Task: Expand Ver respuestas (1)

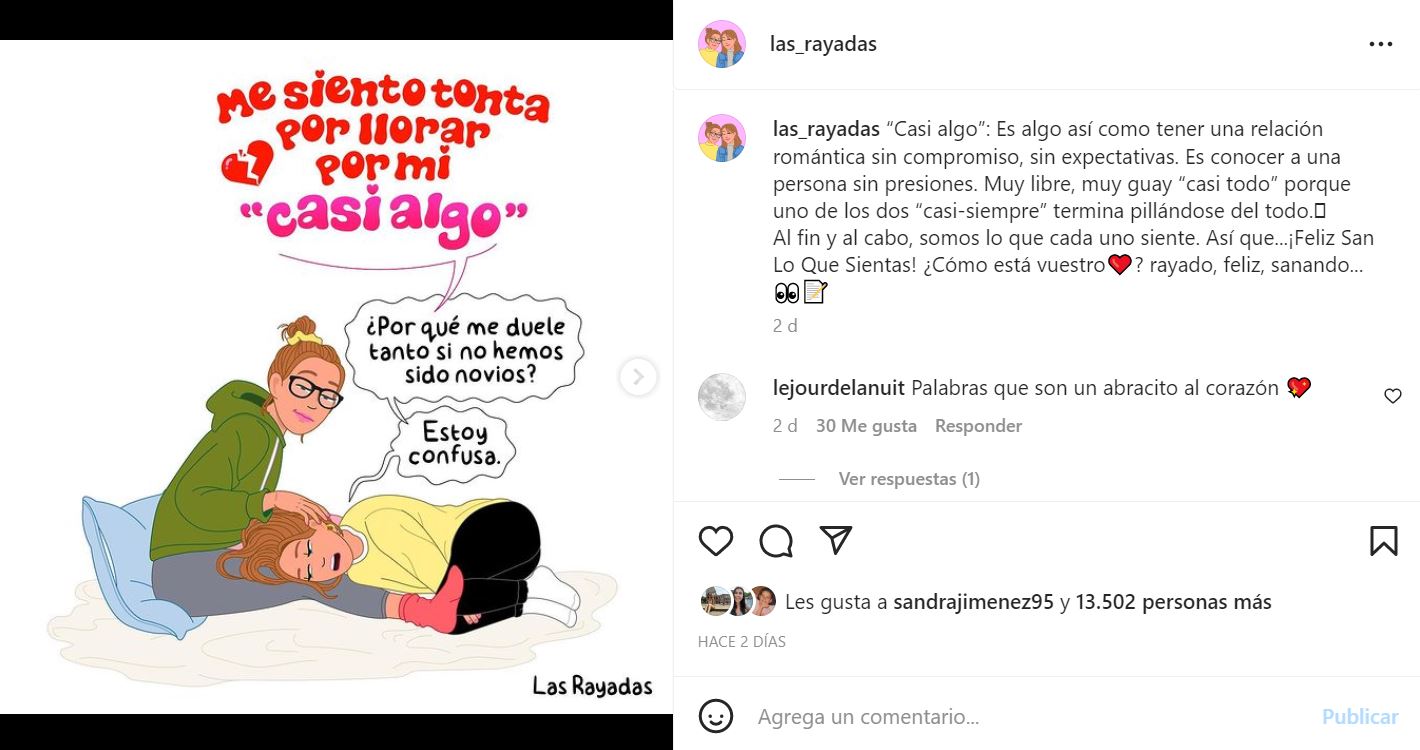Action: [909, 479]
